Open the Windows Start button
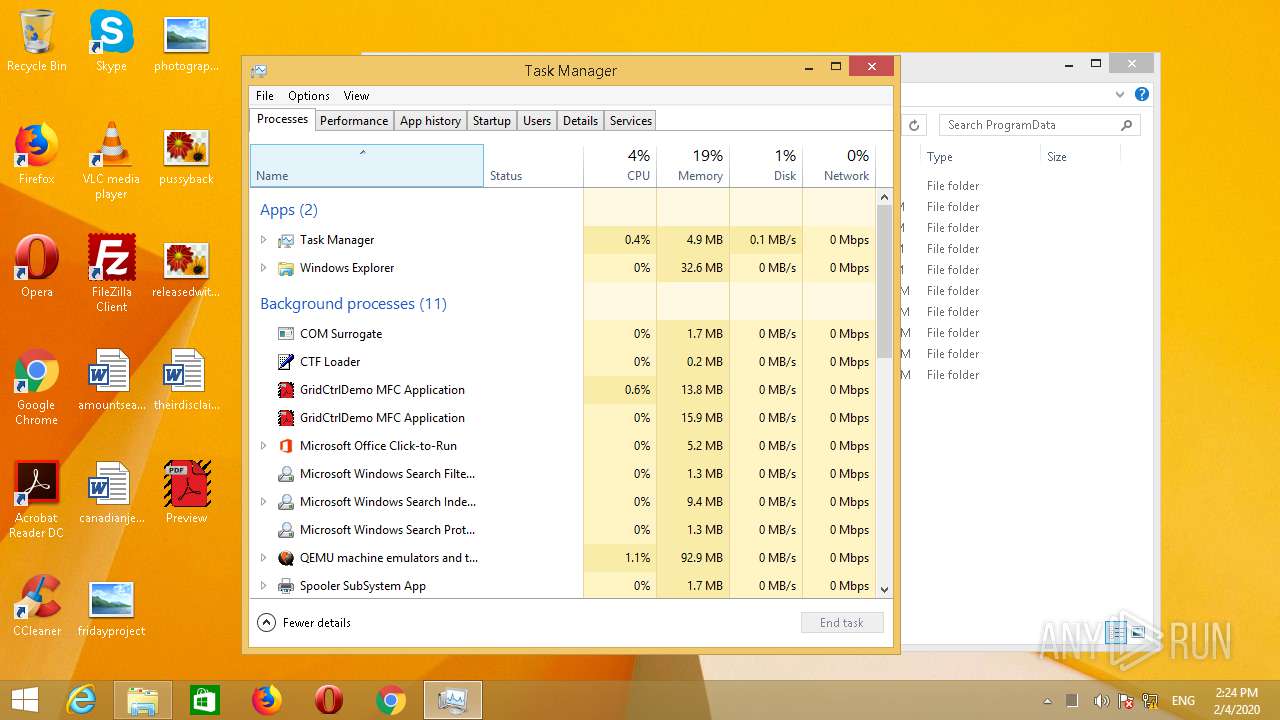The width and height of the screenshot is (1280, 720). coord(25,700)
